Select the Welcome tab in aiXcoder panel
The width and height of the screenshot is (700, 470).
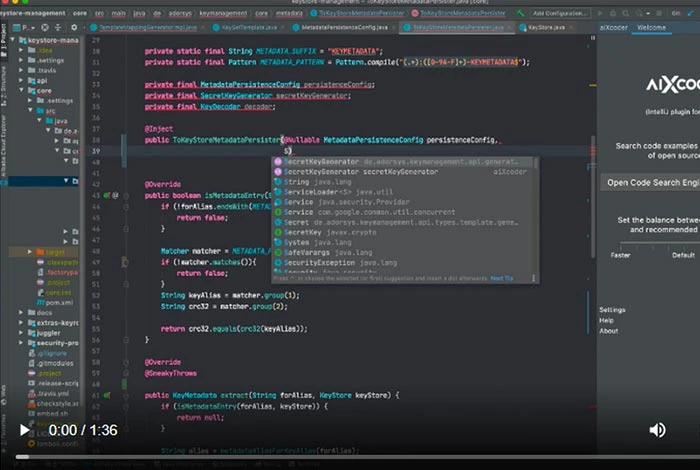click(x=651, y=28)
